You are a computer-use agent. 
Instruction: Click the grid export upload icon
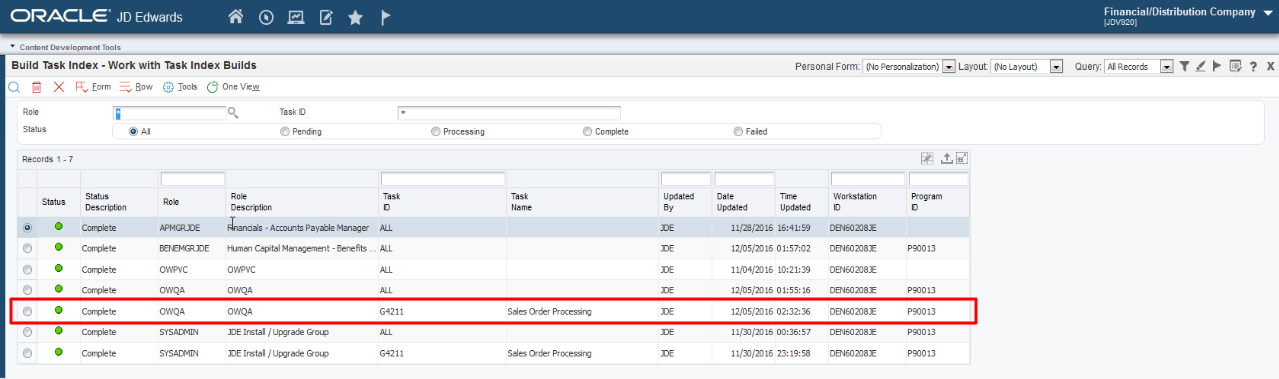(x=946, y=158)
